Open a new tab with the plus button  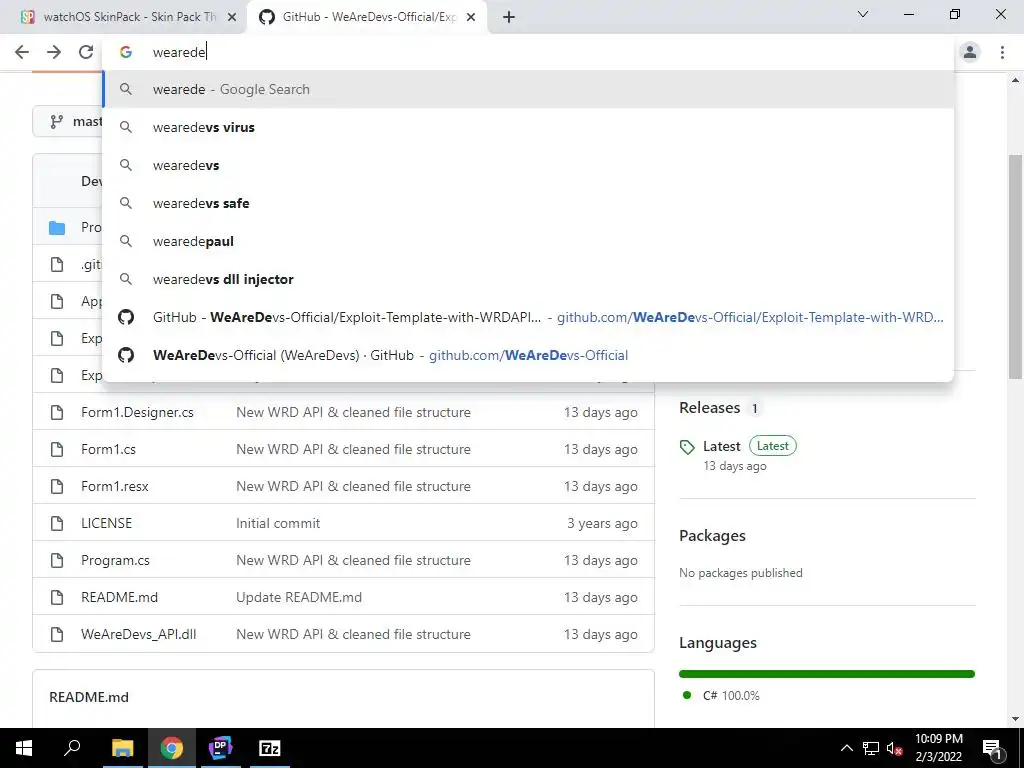(509, 17)
